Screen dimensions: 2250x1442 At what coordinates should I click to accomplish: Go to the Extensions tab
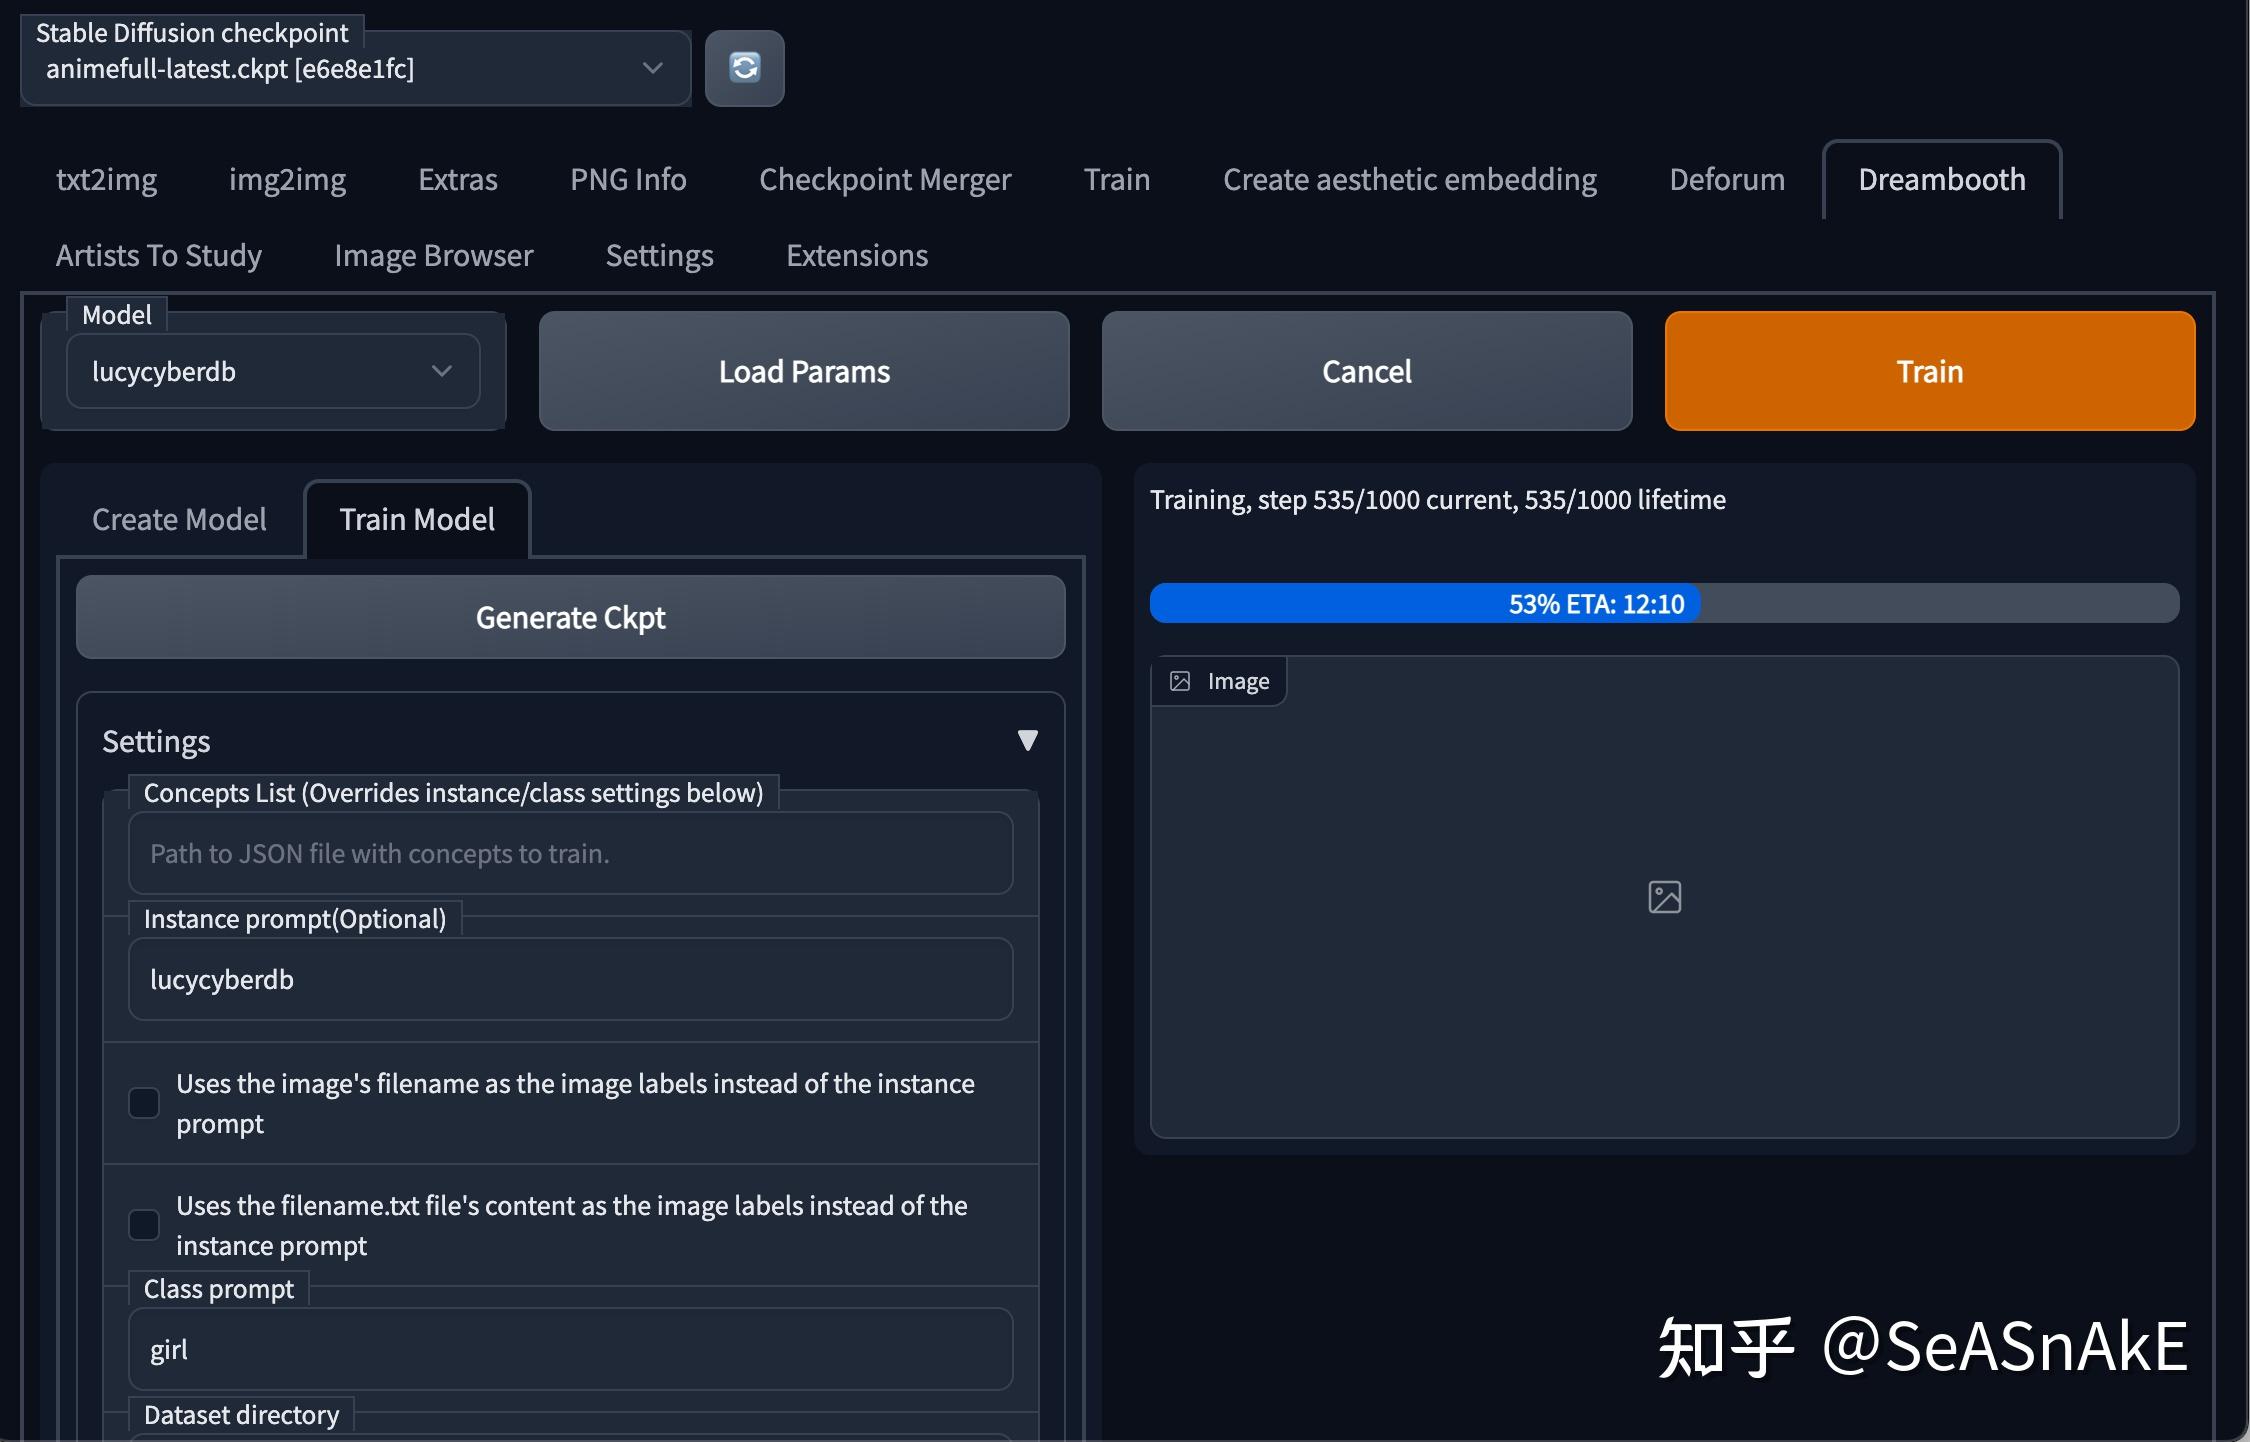(x=856, y=256)
